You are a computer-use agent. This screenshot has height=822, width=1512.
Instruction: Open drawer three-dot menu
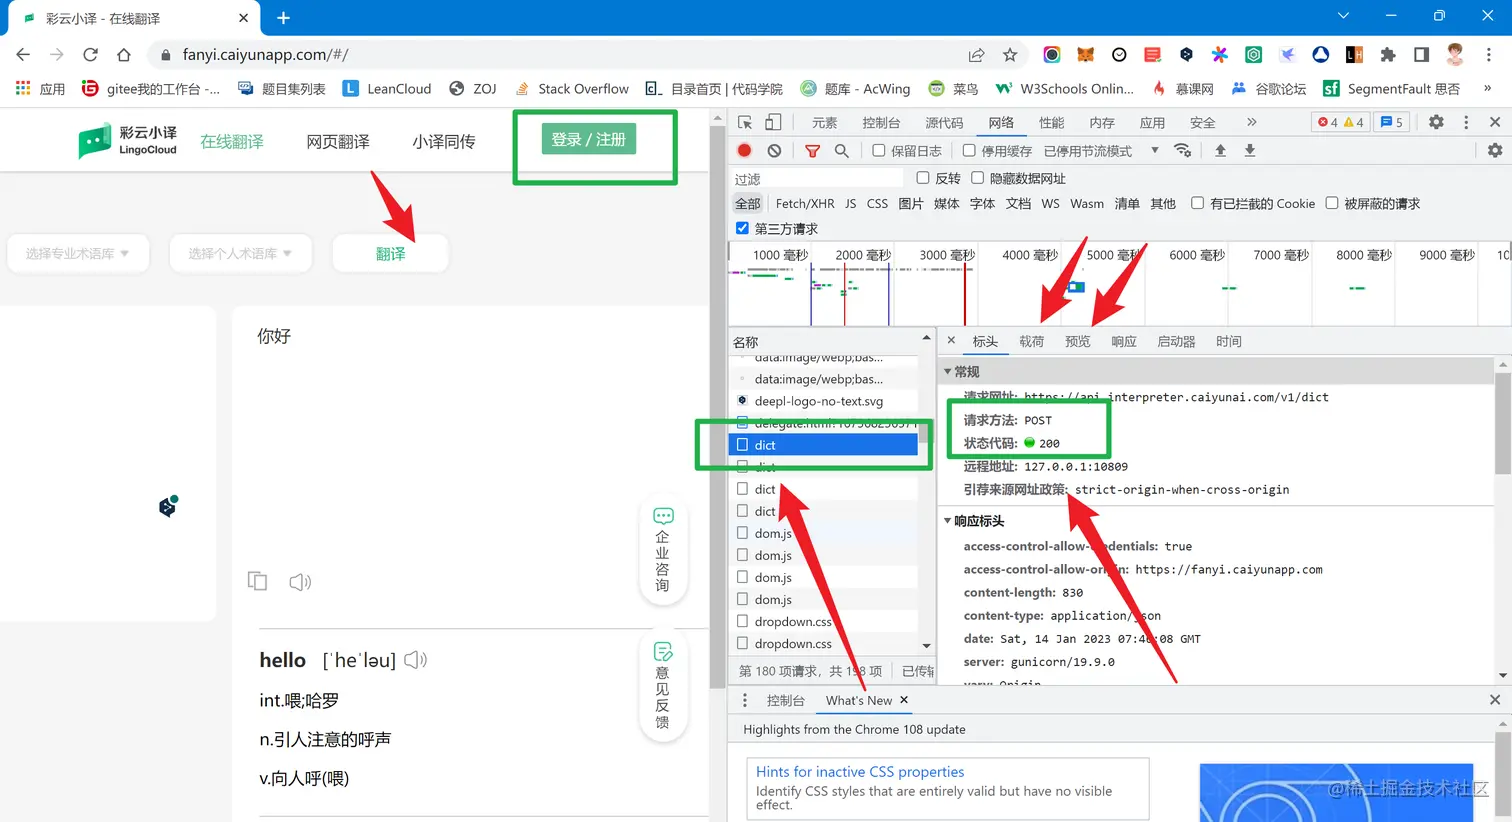[x=745, y=700]
